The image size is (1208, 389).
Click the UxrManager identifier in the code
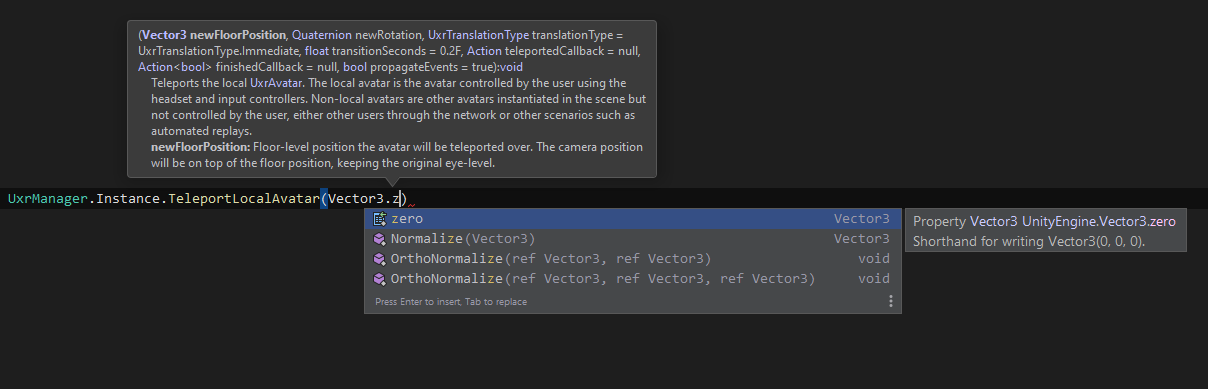48,199
